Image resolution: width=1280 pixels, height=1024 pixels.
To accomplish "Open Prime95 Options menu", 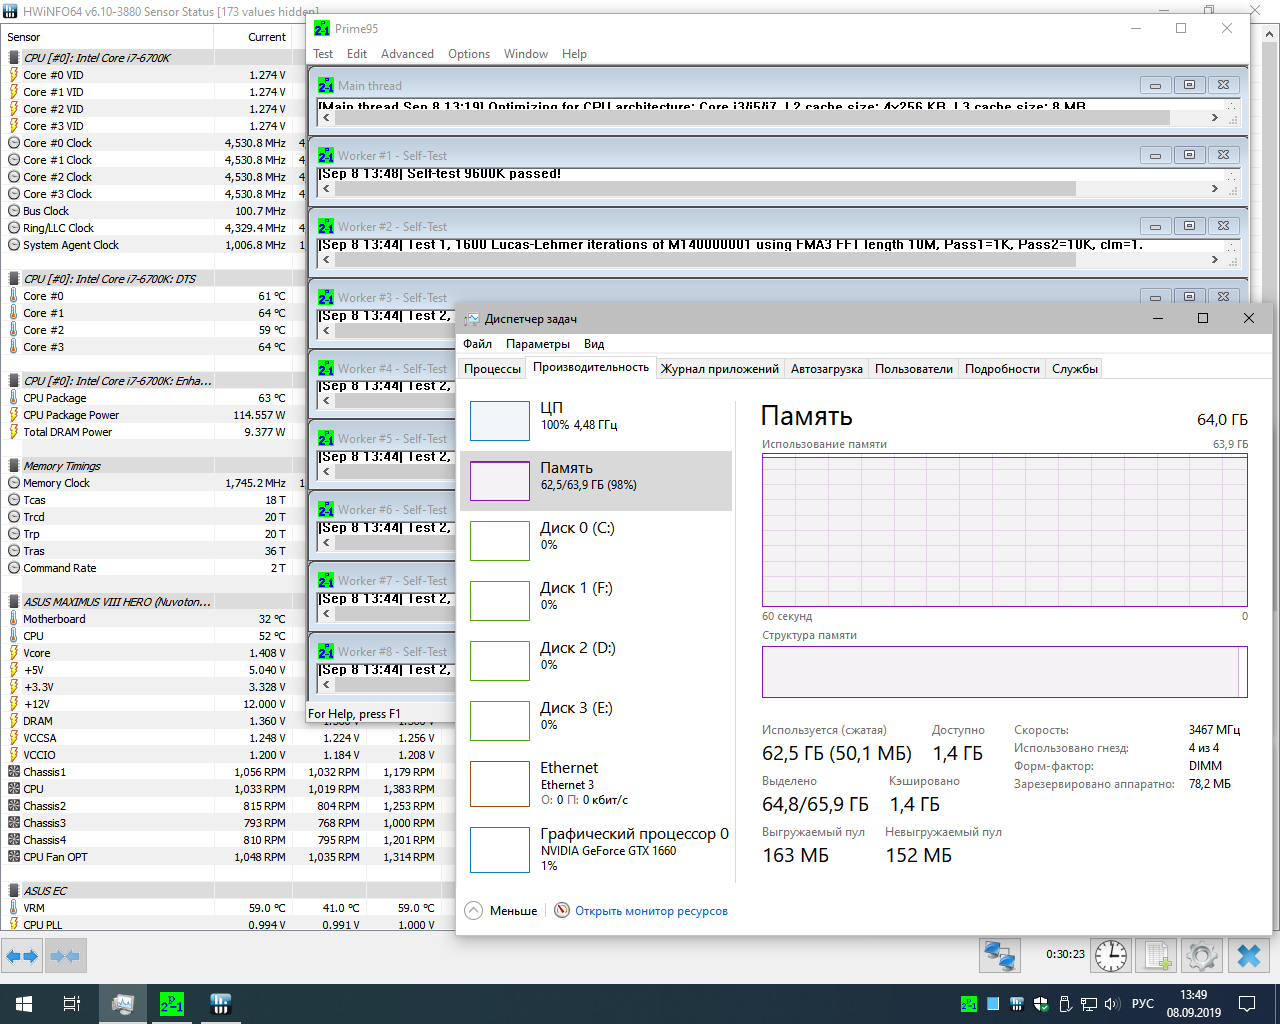I will (469, 54).
